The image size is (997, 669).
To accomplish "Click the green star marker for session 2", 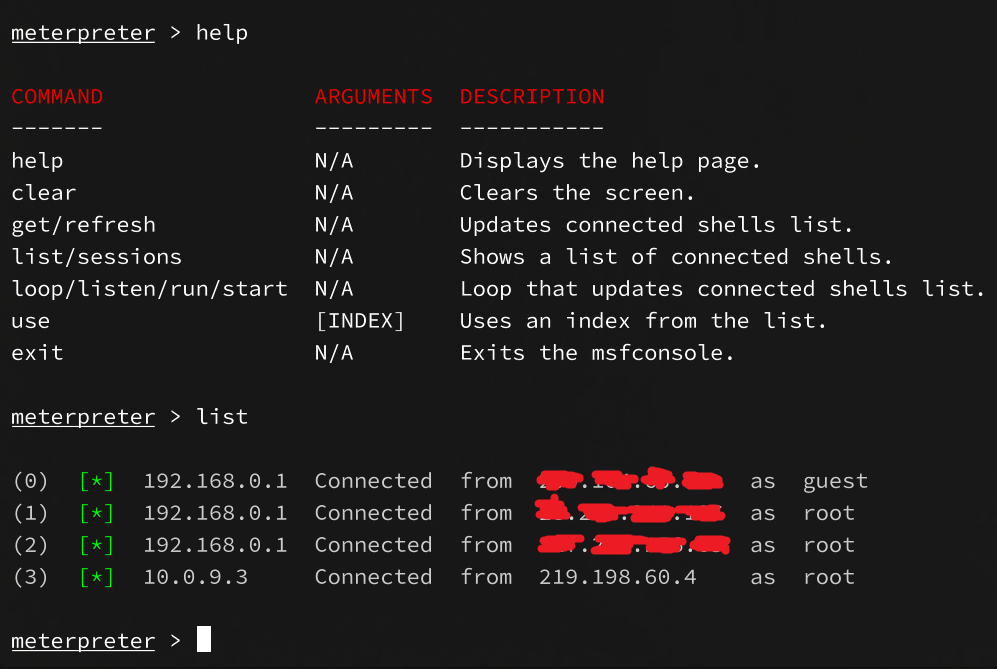I will pos(96,545).
